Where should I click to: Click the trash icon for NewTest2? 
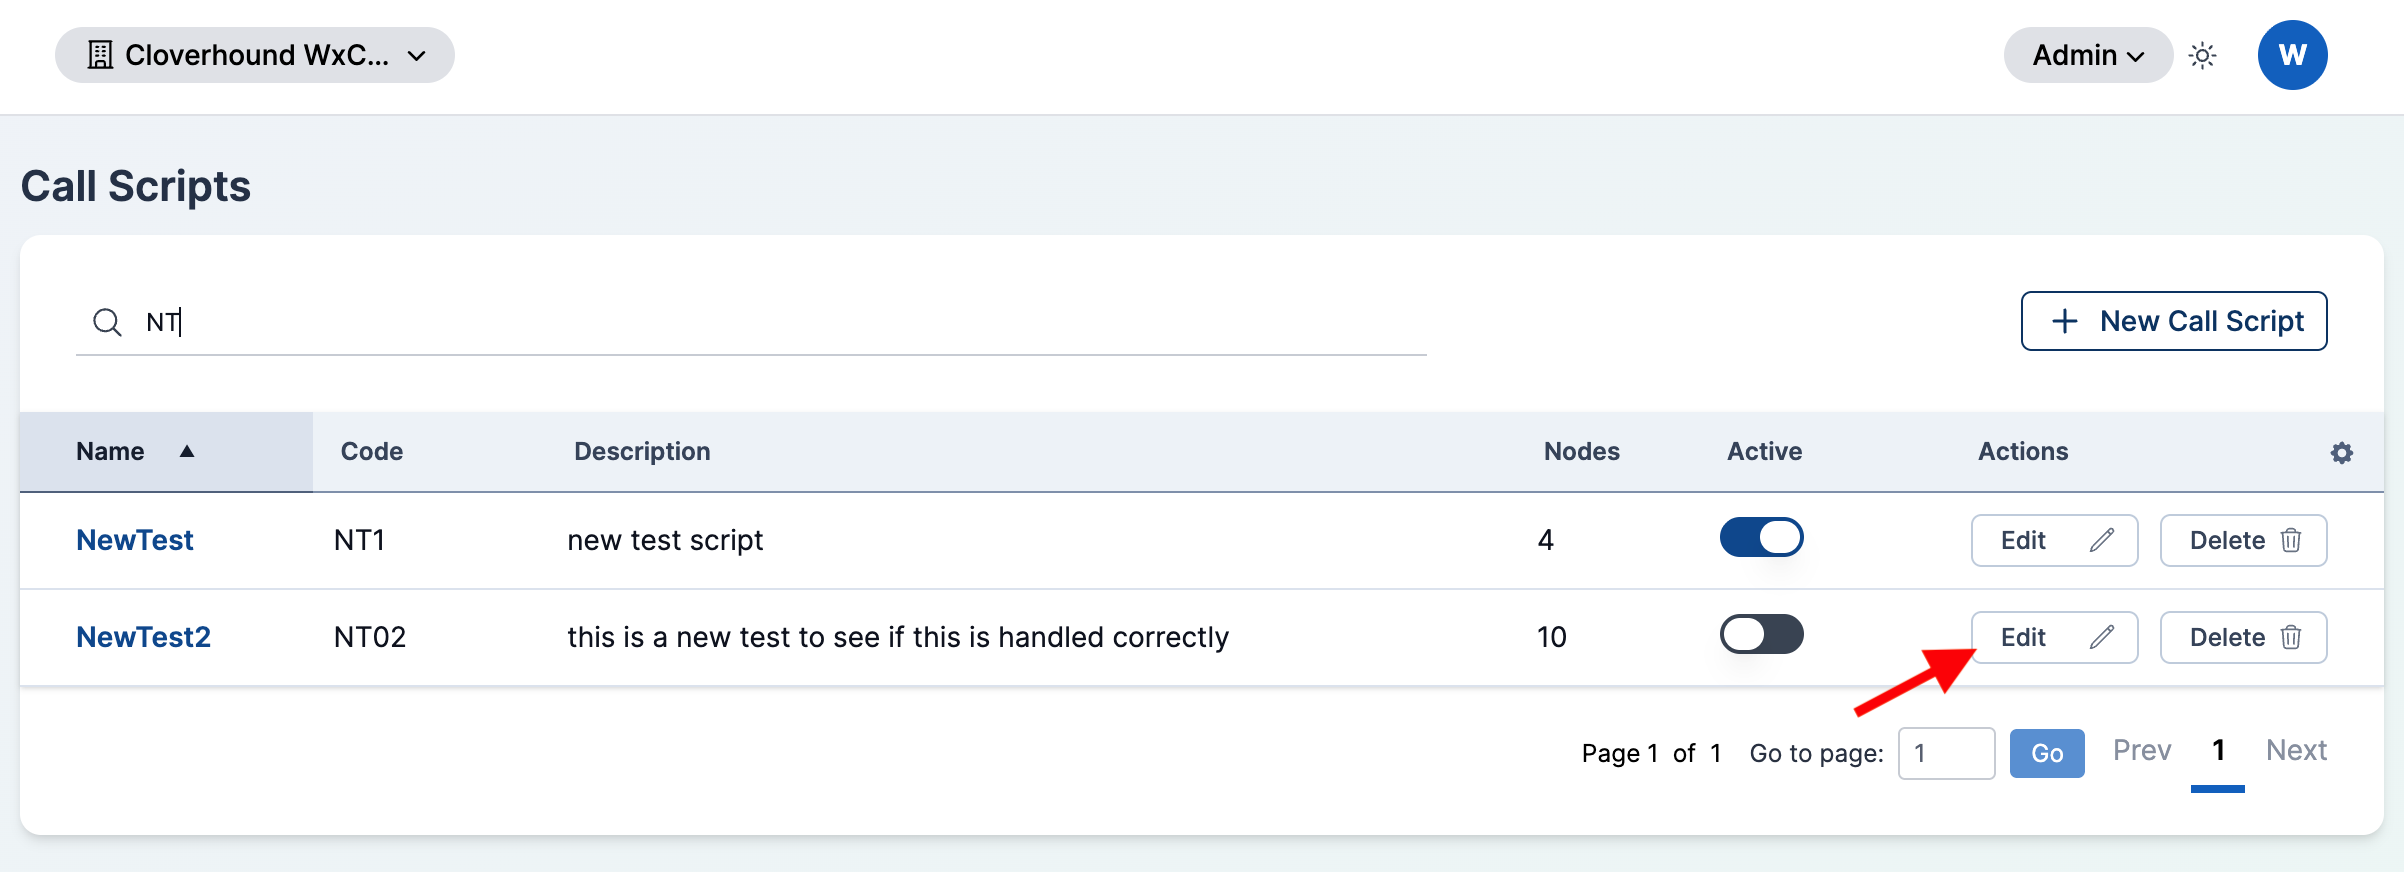[2291, 637]
